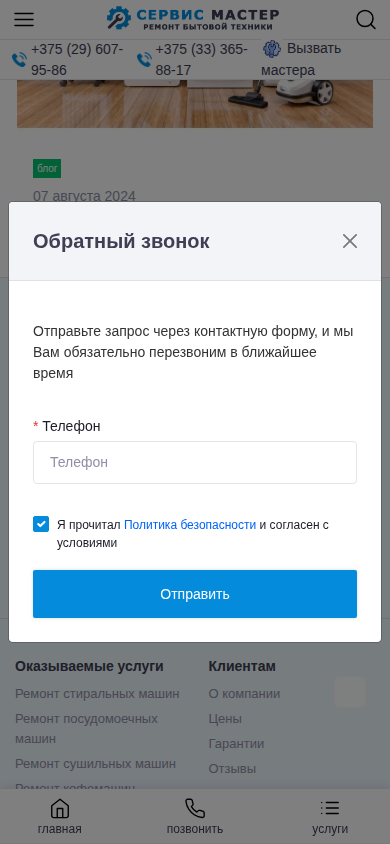This screenshot has height=844, width=390.
Task: Call +375 (33) 365-88-17 number
Action: click(x=202, y=60)
